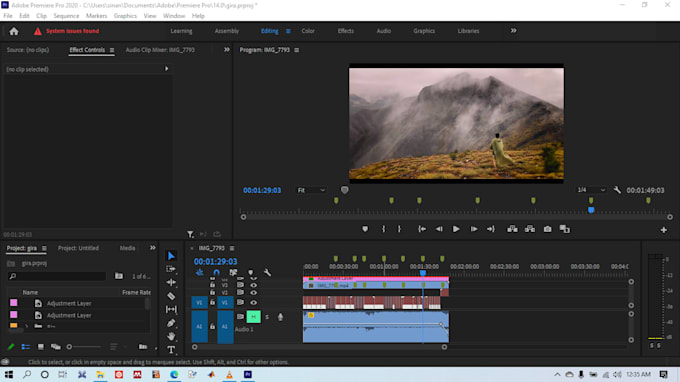Click System issues found warning
This screenshot has height=382, width=680.
tap(67, 31)
